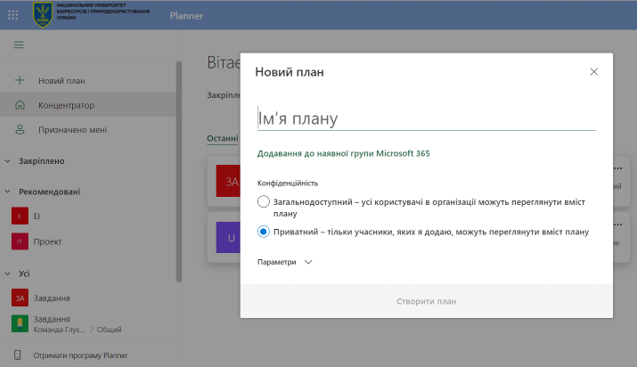Open the red ЗА plan card behind dialog

(228, 181)
